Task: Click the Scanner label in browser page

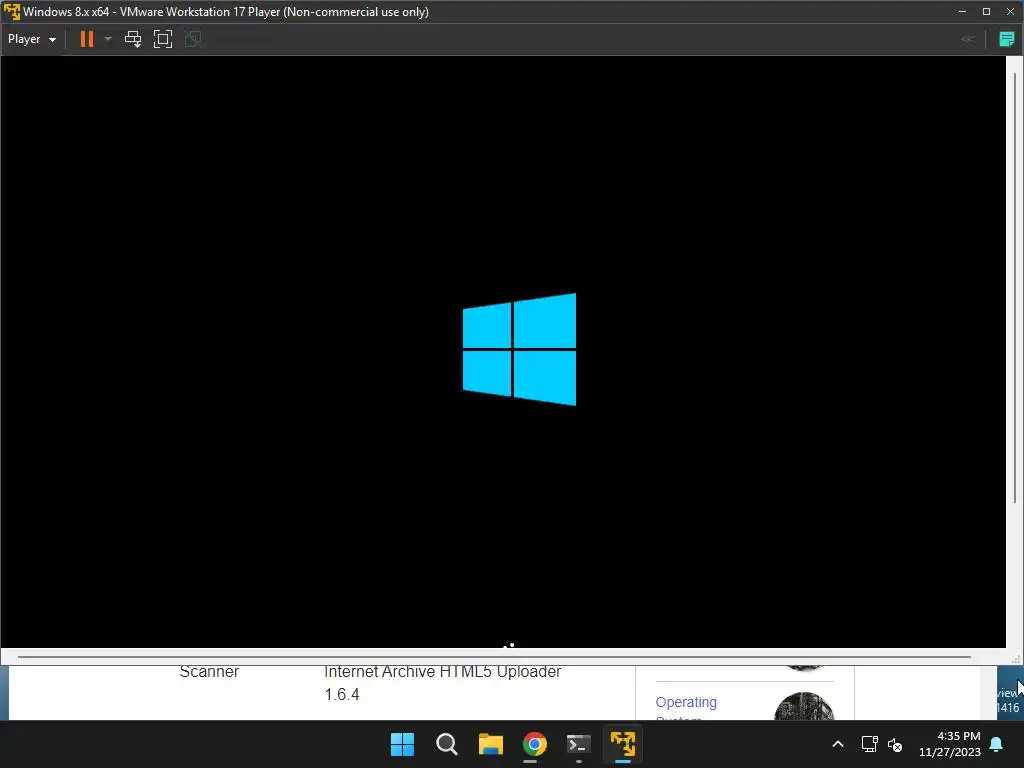Action: (x=209, y=671)
